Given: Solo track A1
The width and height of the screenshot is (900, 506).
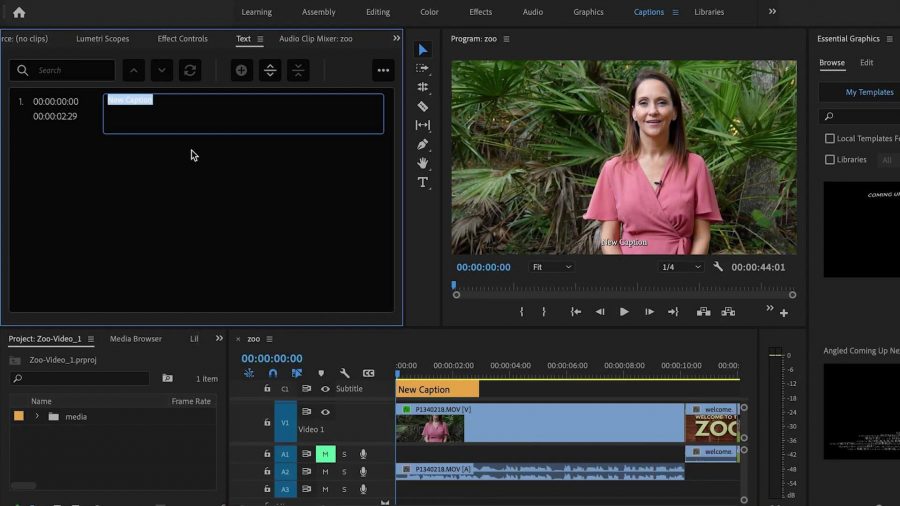Looking at the screenshot, I should click(x=344, y=454).
